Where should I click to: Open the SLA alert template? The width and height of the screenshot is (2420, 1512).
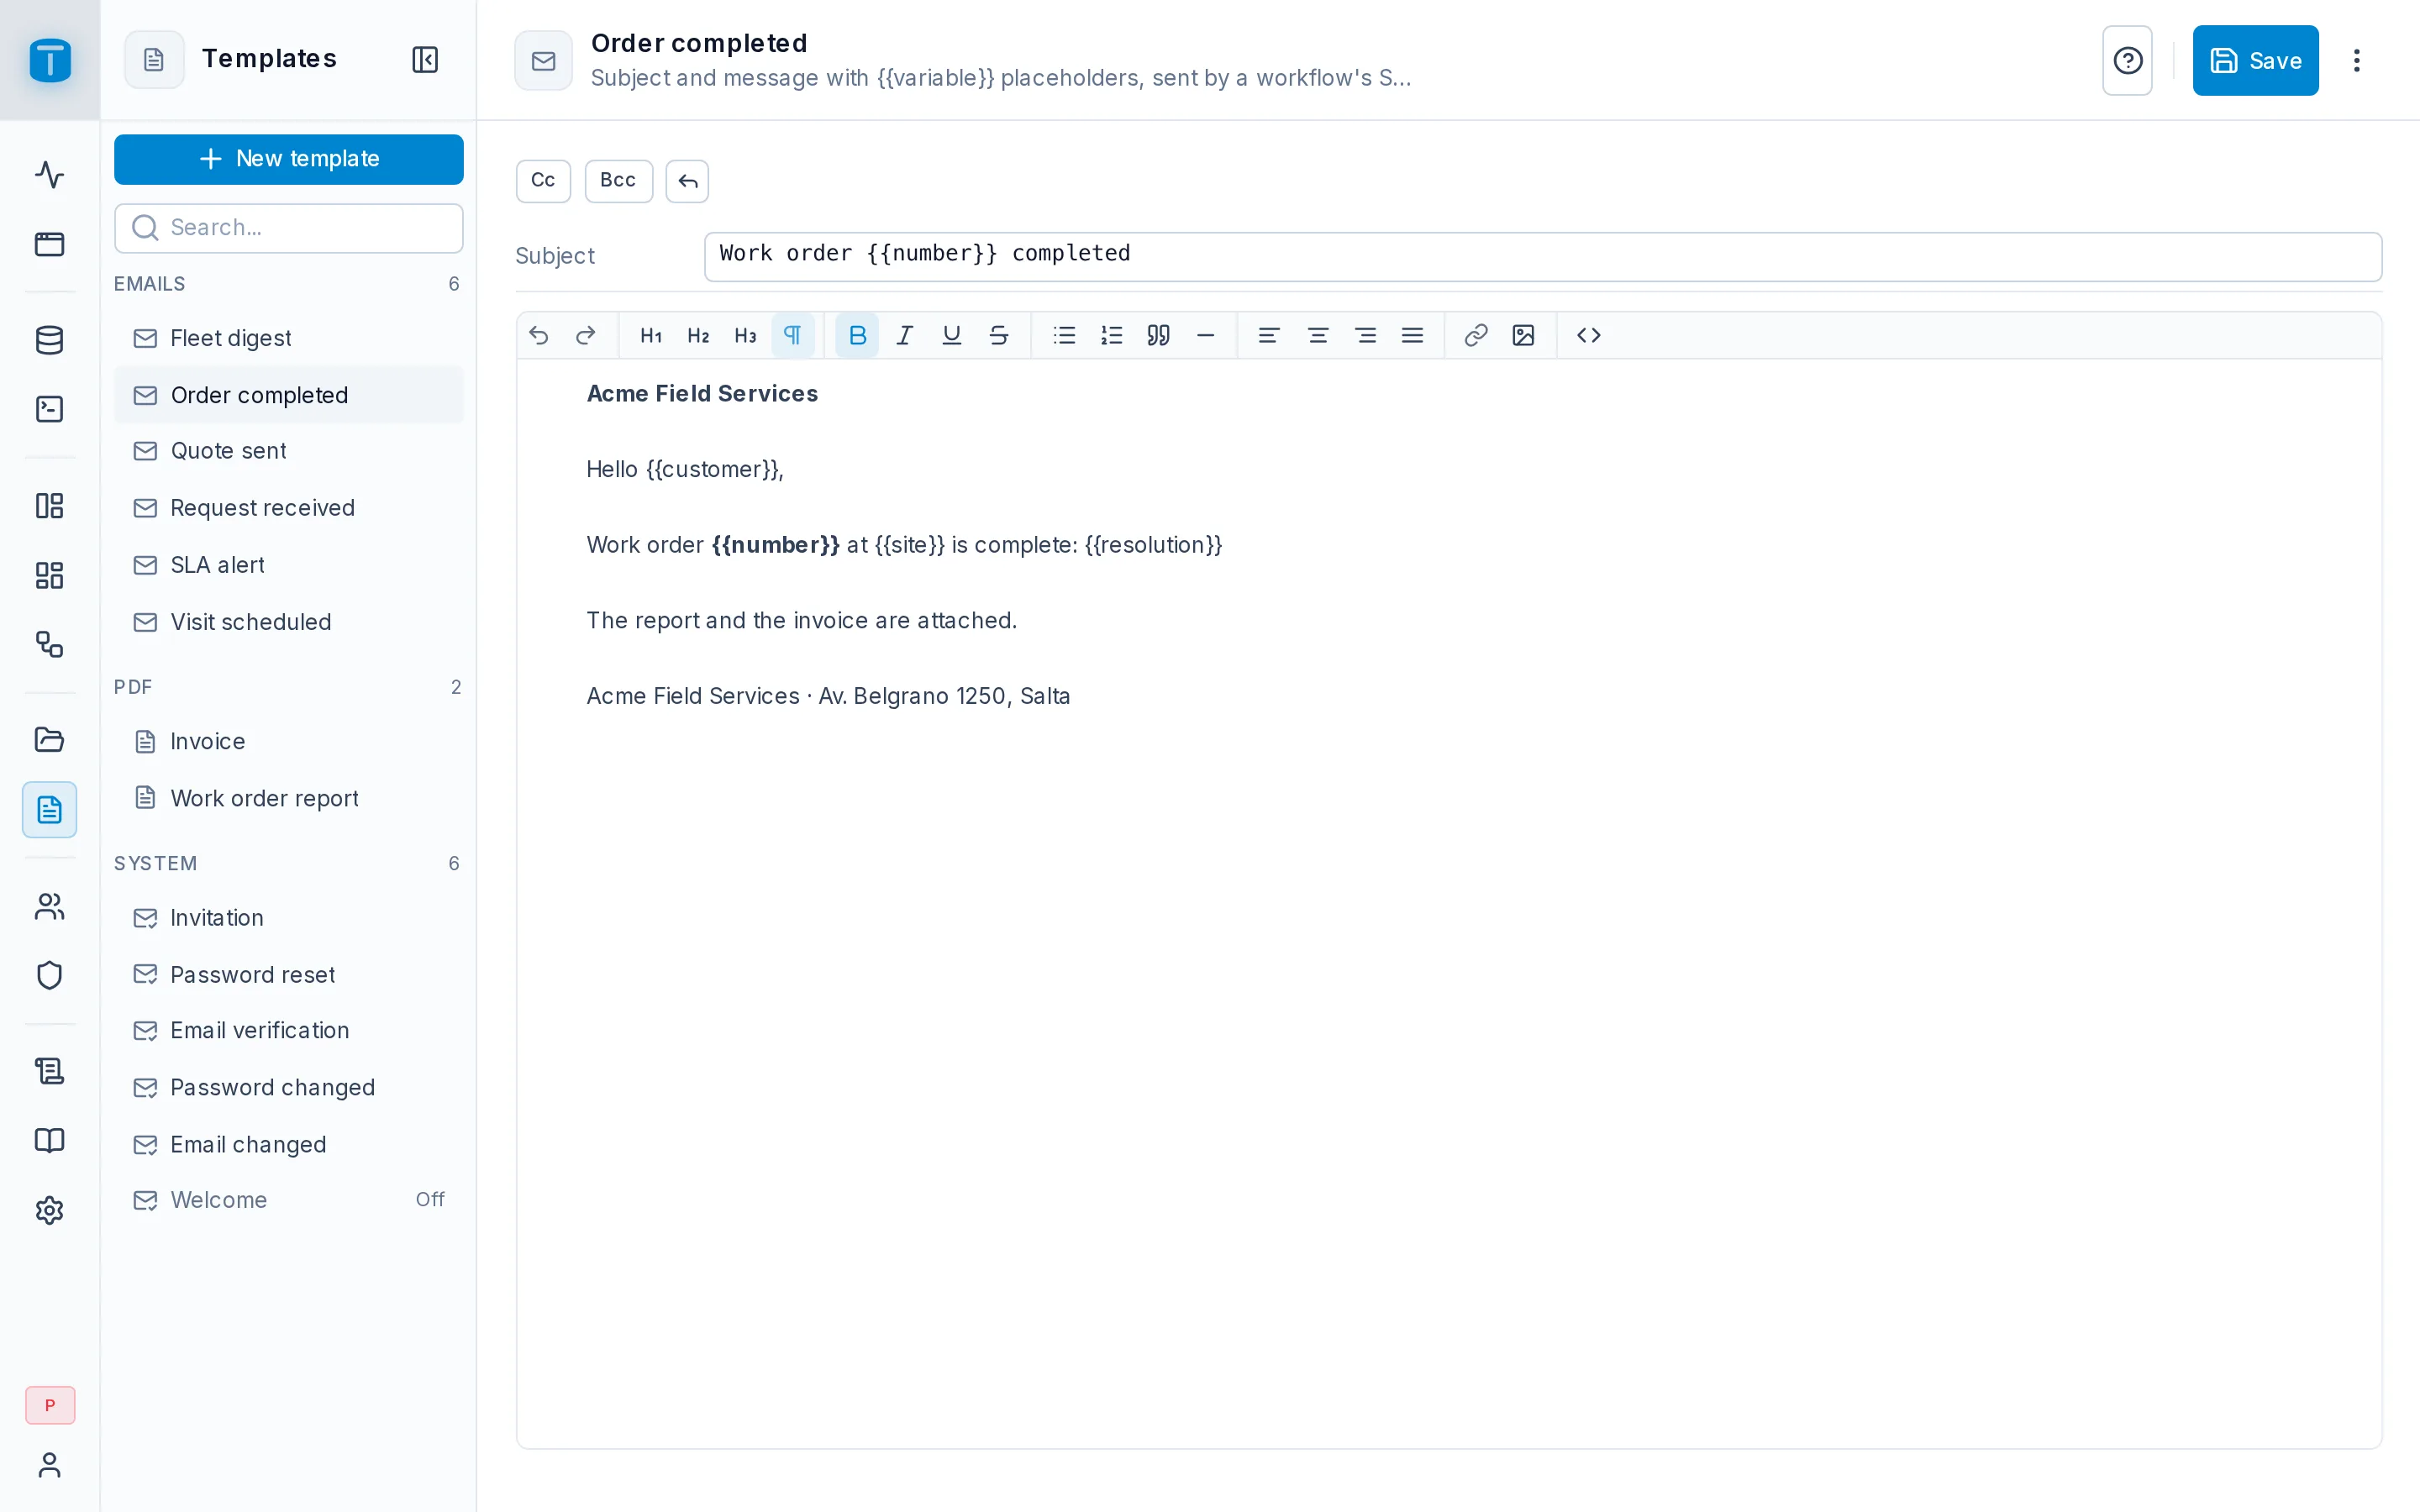point(289,565)
